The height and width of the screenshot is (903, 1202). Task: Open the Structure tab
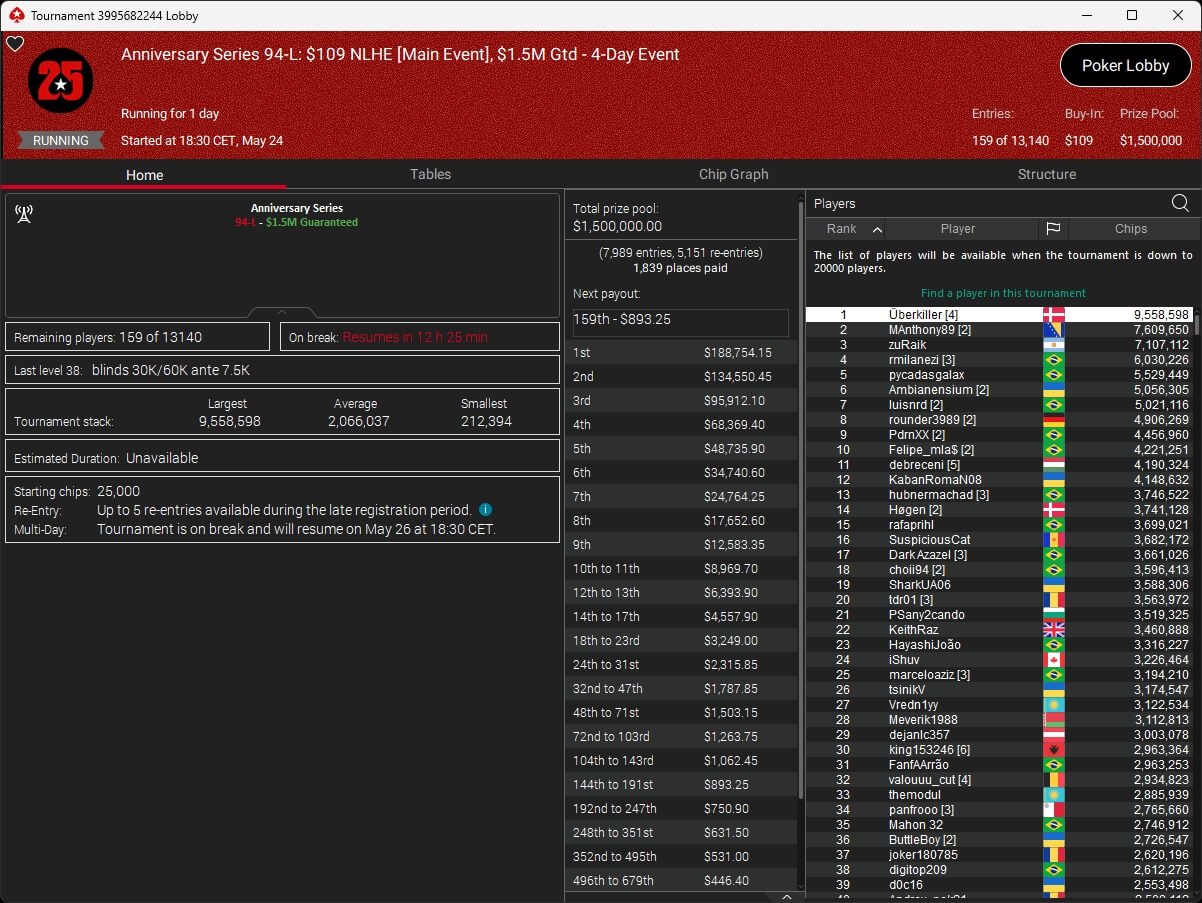pyautogui.click(x=1046, y=174)
